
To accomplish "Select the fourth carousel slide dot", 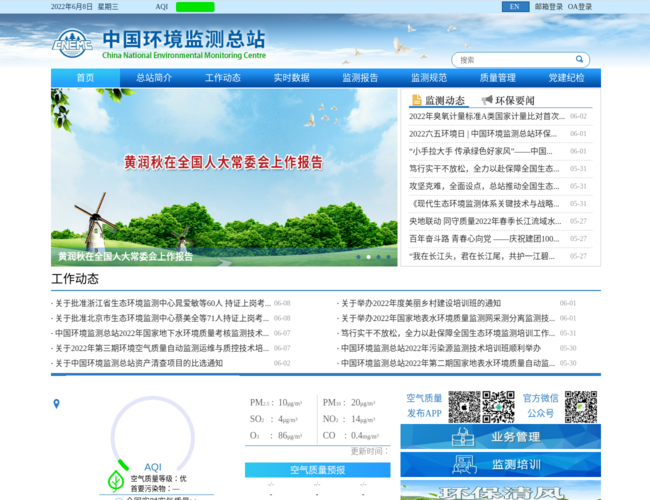I will pos(388,257).
